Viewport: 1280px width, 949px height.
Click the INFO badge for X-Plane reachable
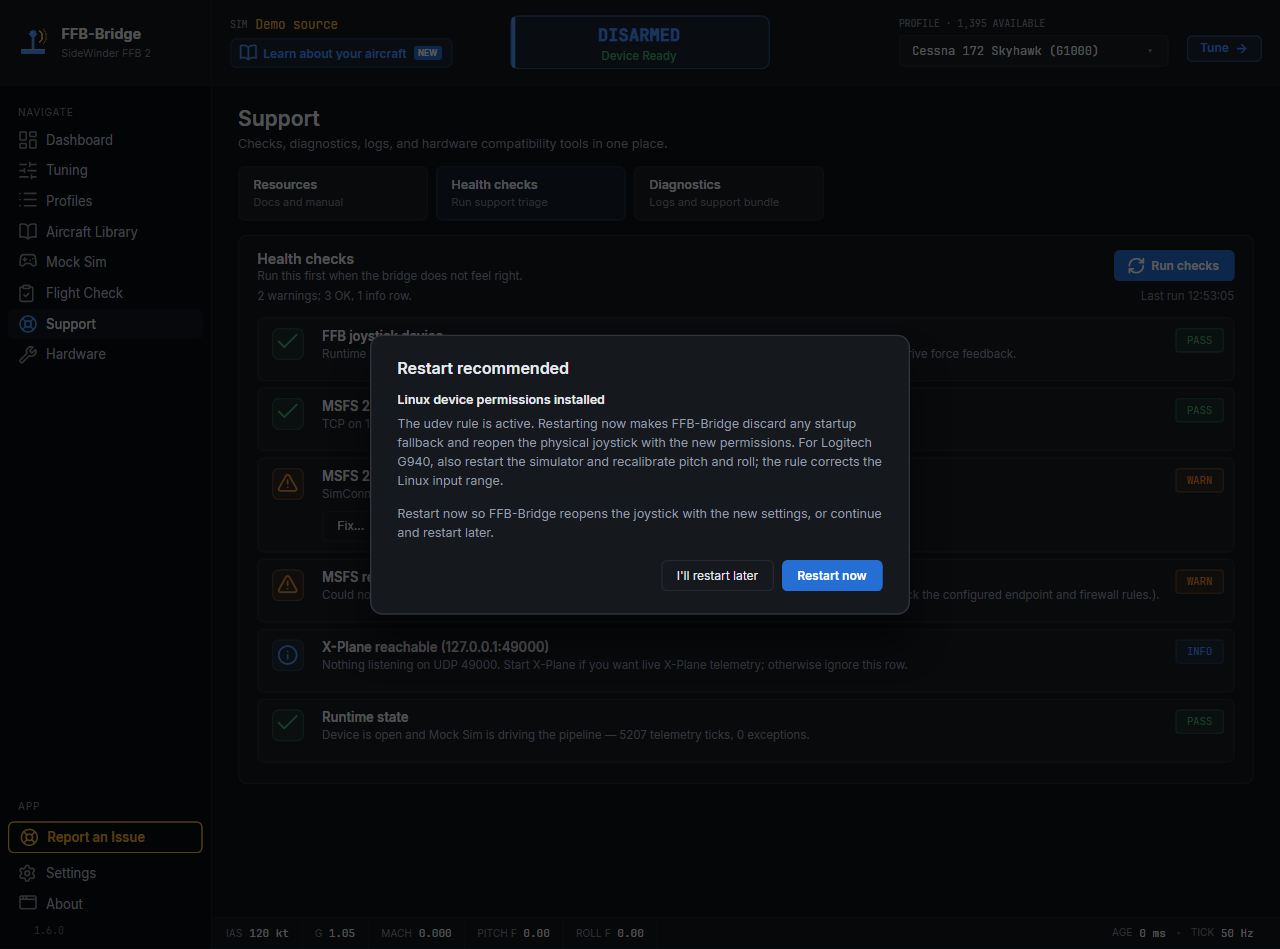pos(1199,651)
